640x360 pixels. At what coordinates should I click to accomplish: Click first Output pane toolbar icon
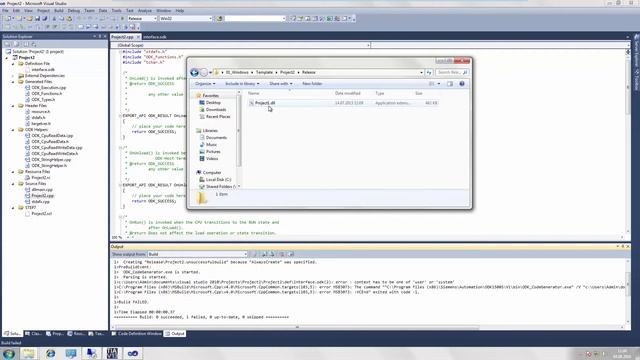pos(255,254)
